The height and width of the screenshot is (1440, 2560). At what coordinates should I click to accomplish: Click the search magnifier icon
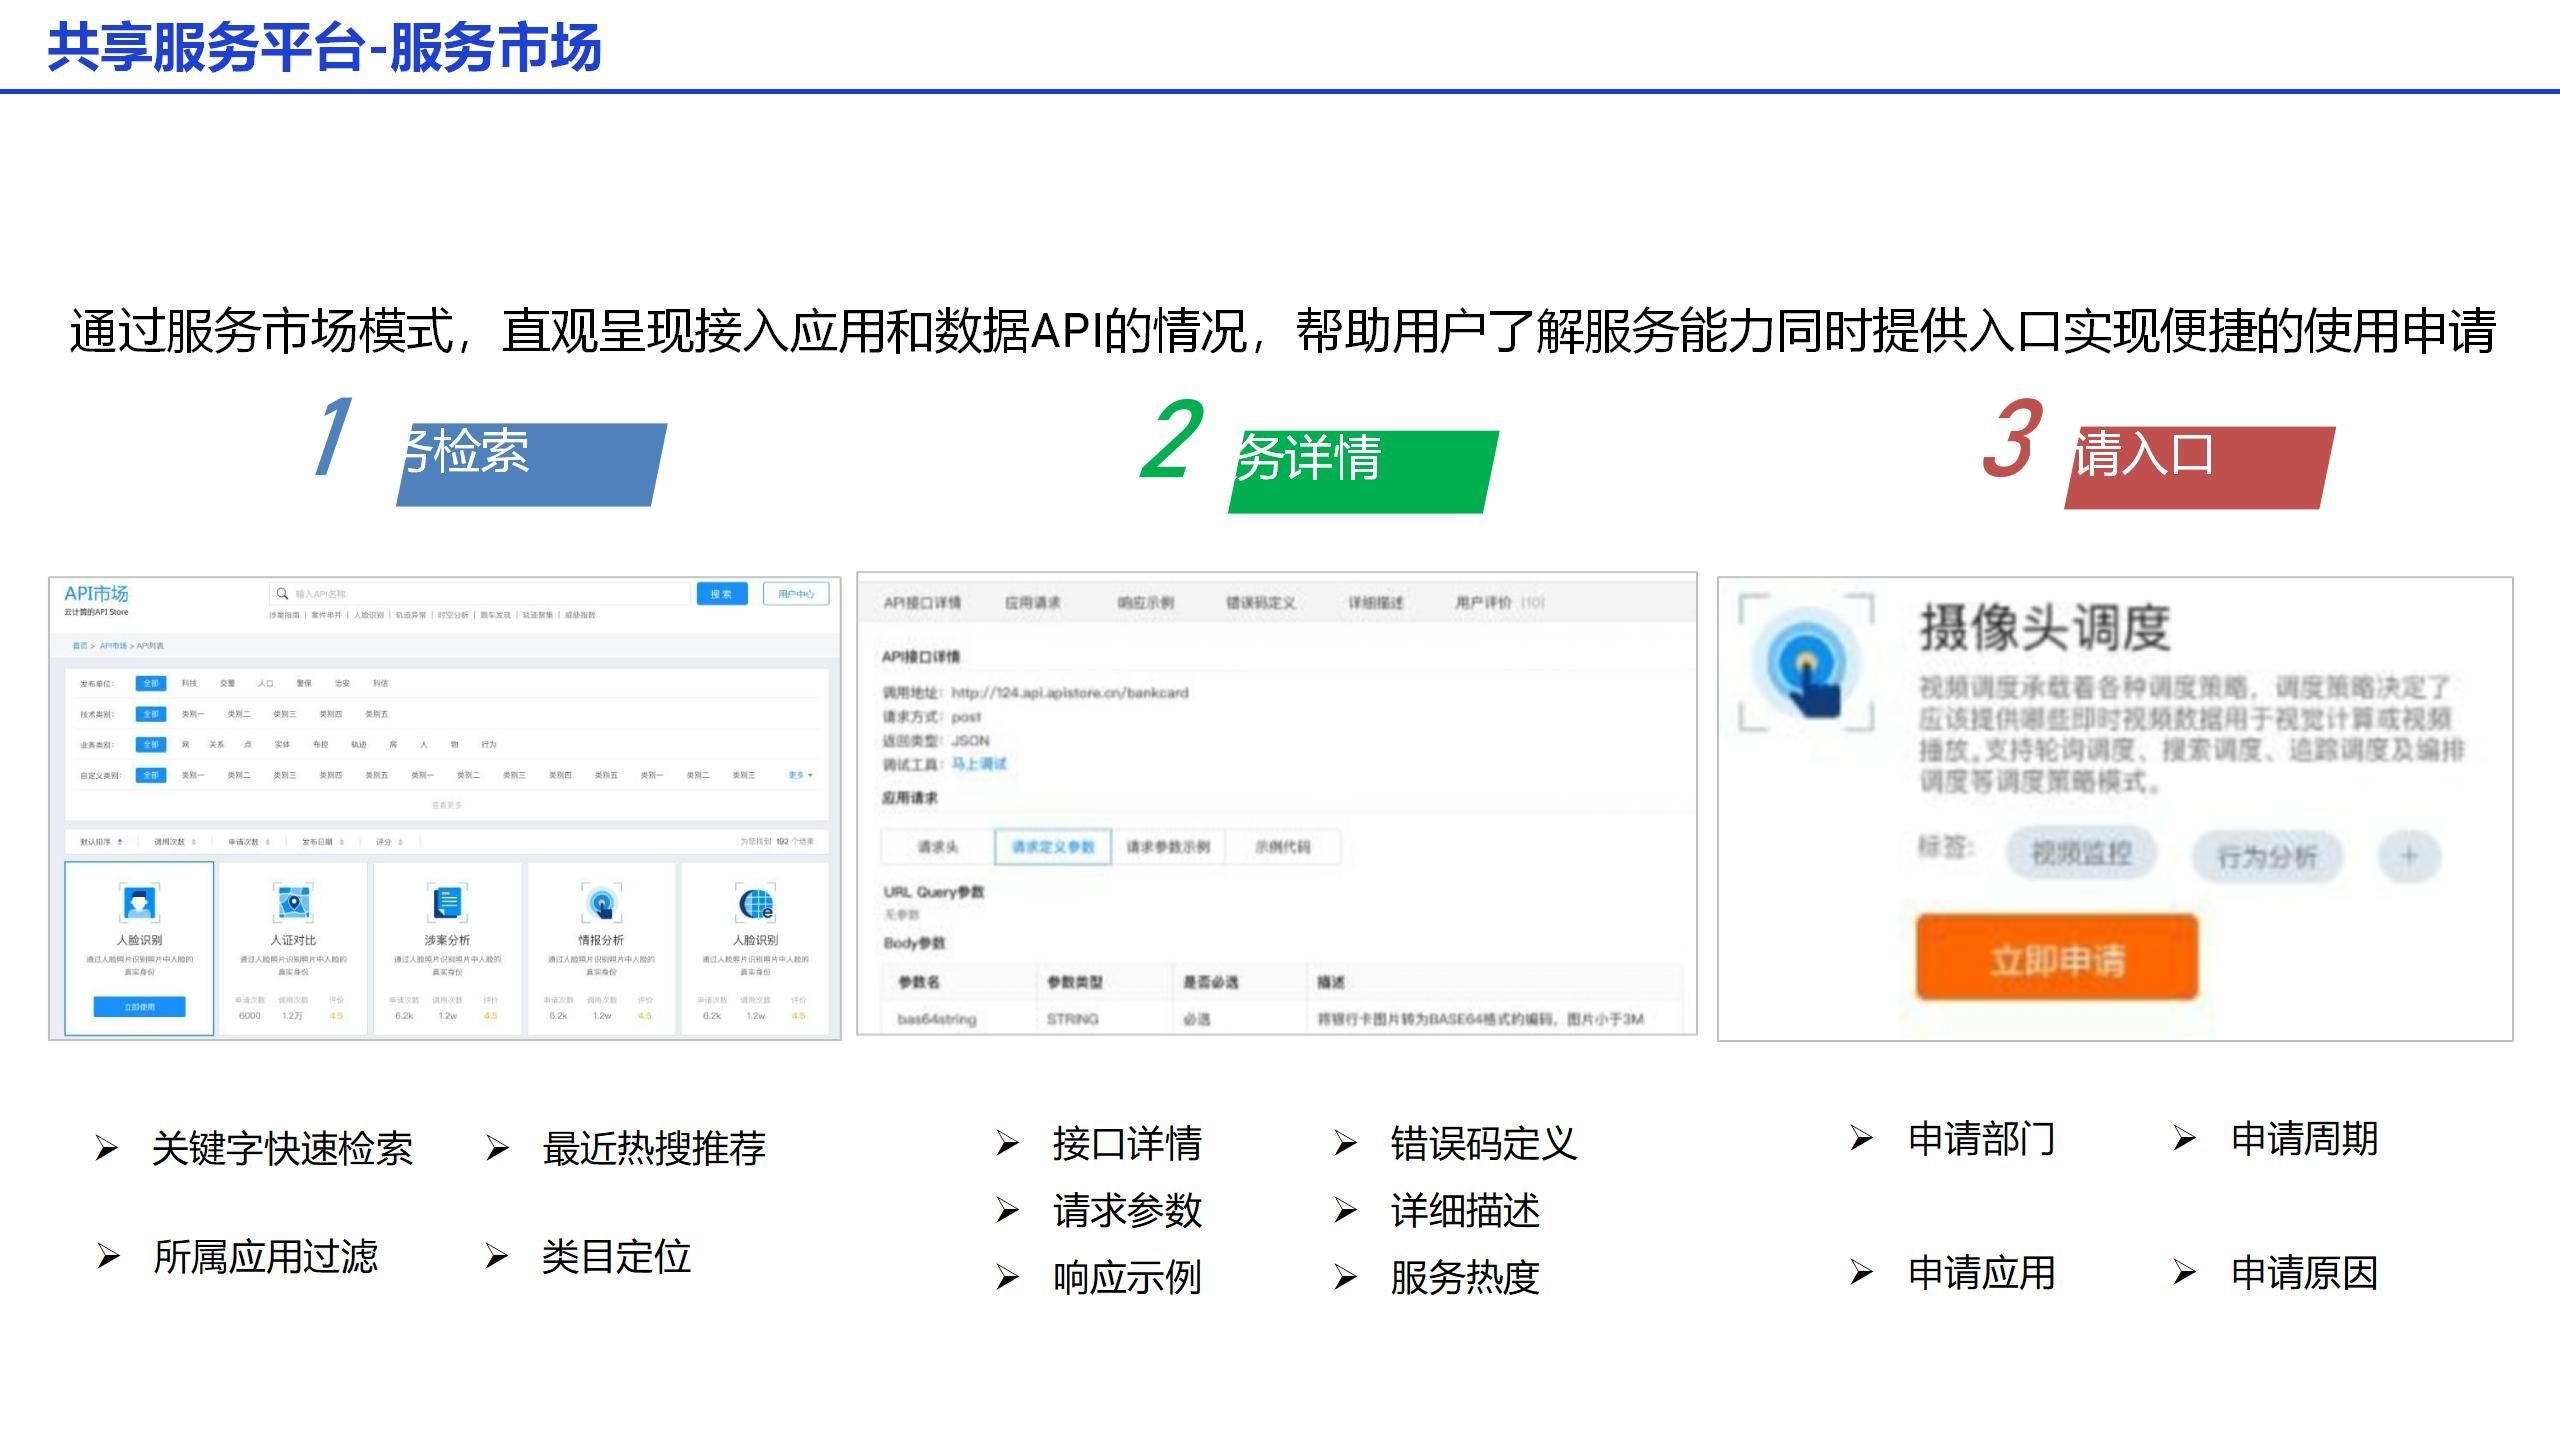tap(283, 594)
